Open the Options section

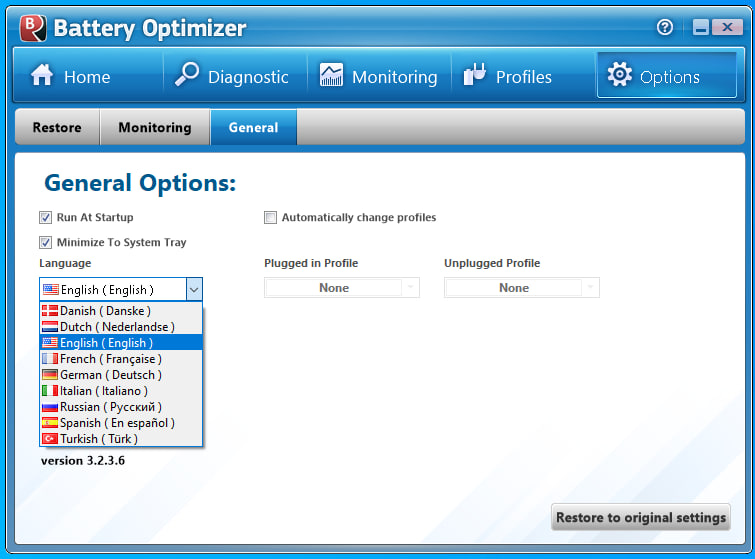[667, 75]
